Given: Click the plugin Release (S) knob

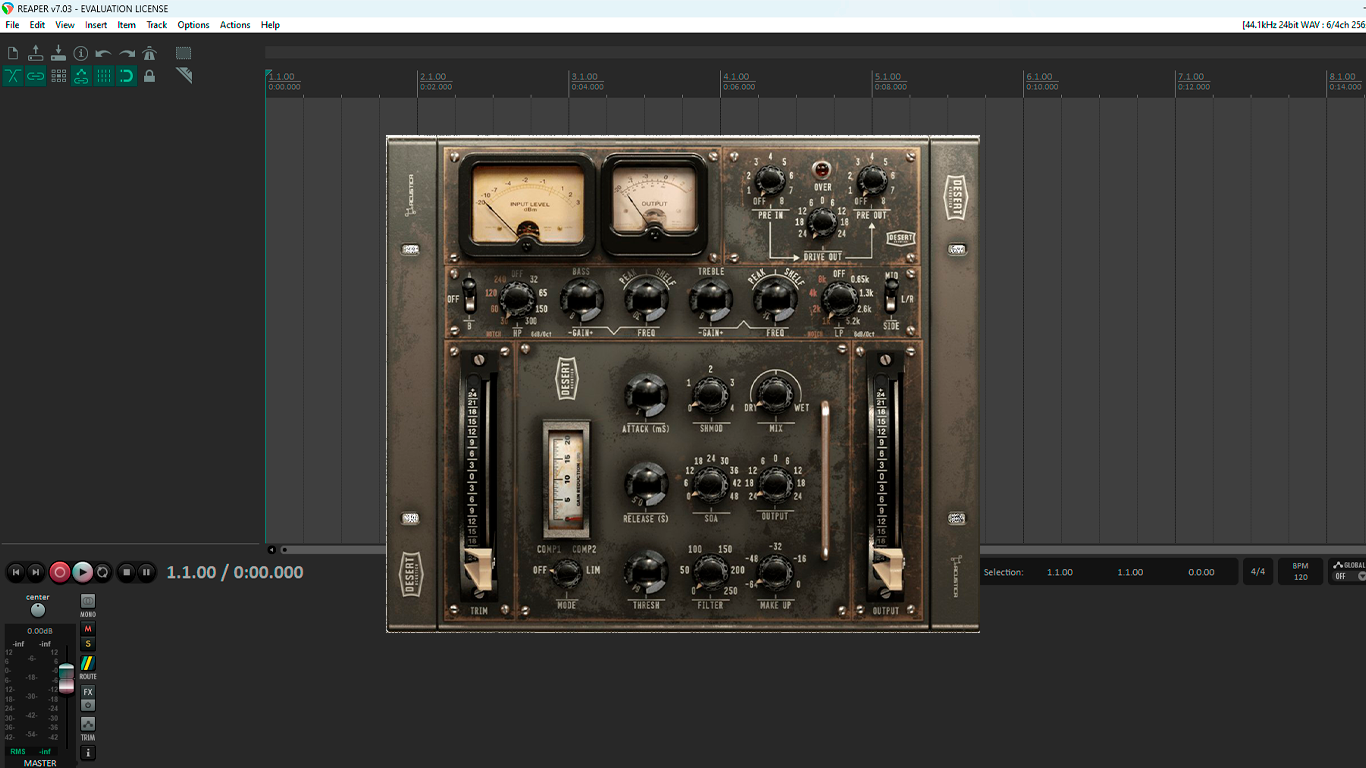Looking at the screenshot, I should click(x=646, y=484).
